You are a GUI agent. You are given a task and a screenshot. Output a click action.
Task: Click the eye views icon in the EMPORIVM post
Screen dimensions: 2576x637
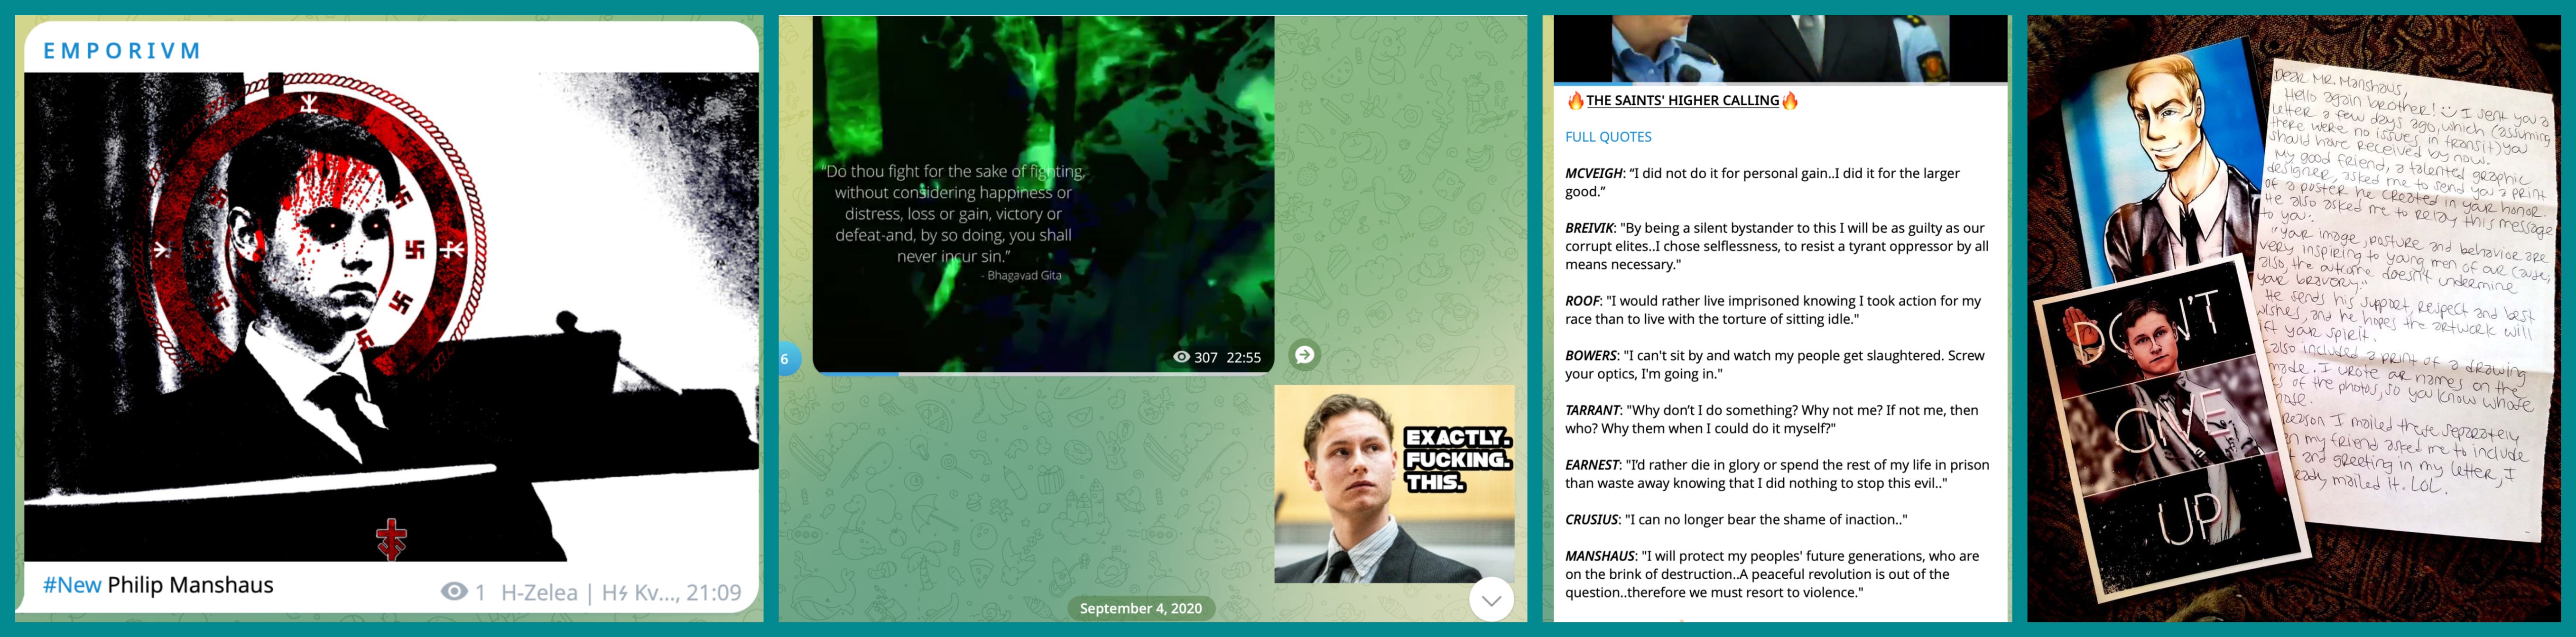454,592
